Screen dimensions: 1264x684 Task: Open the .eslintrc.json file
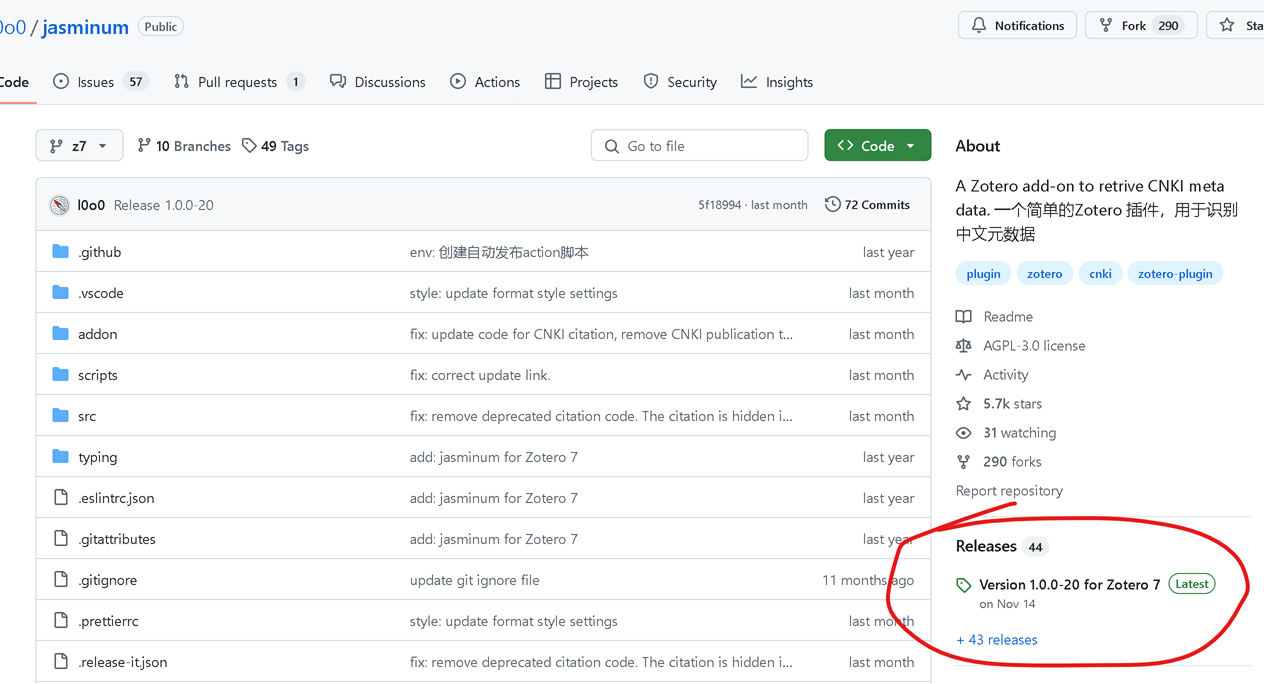[x=116, y=498]
